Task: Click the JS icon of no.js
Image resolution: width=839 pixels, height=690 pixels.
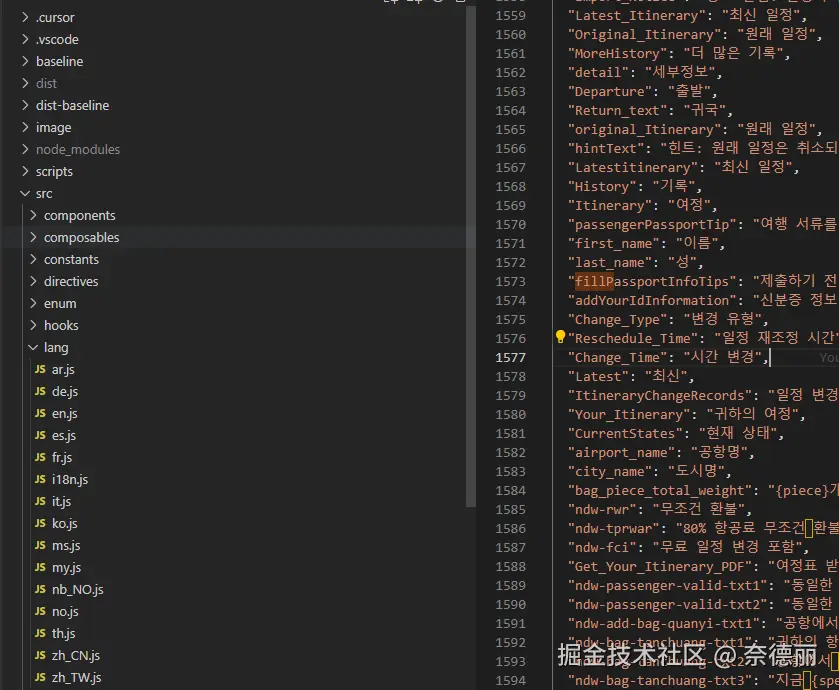Action: click(40, 611)
